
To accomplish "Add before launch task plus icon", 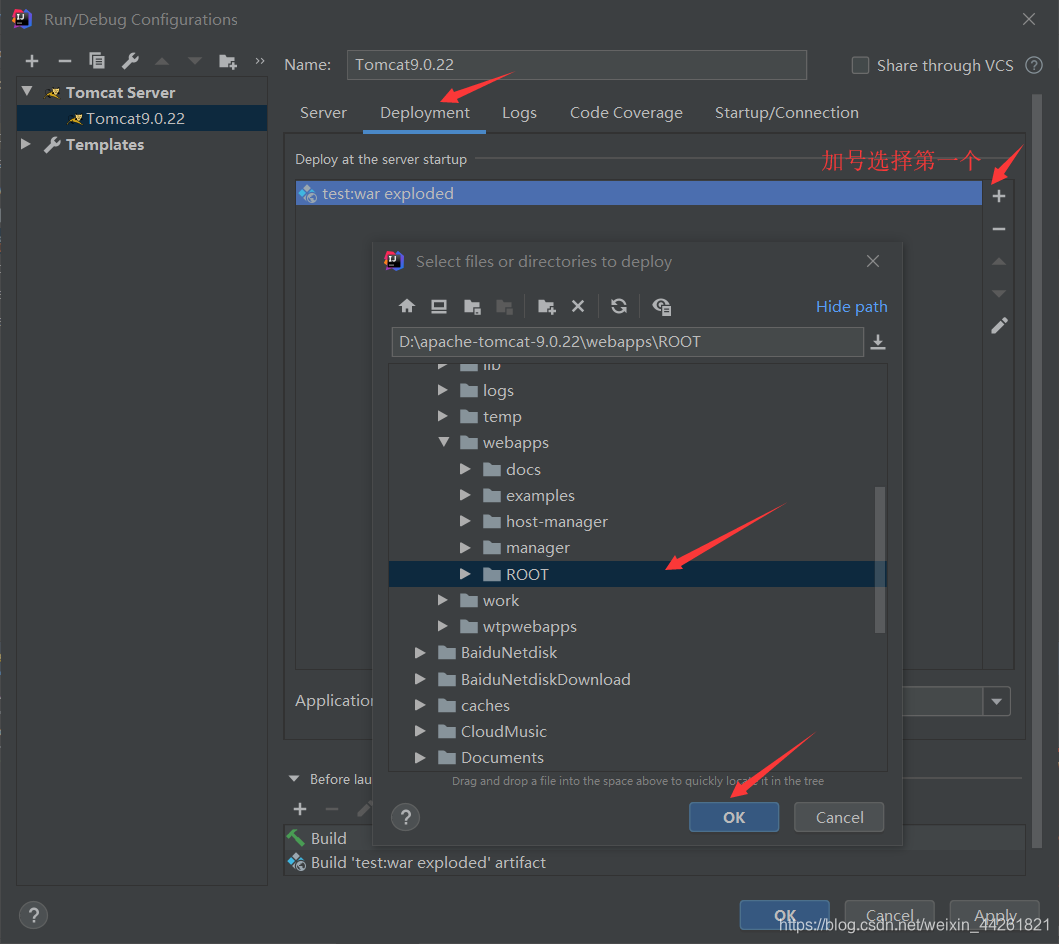I will [300, 809].
